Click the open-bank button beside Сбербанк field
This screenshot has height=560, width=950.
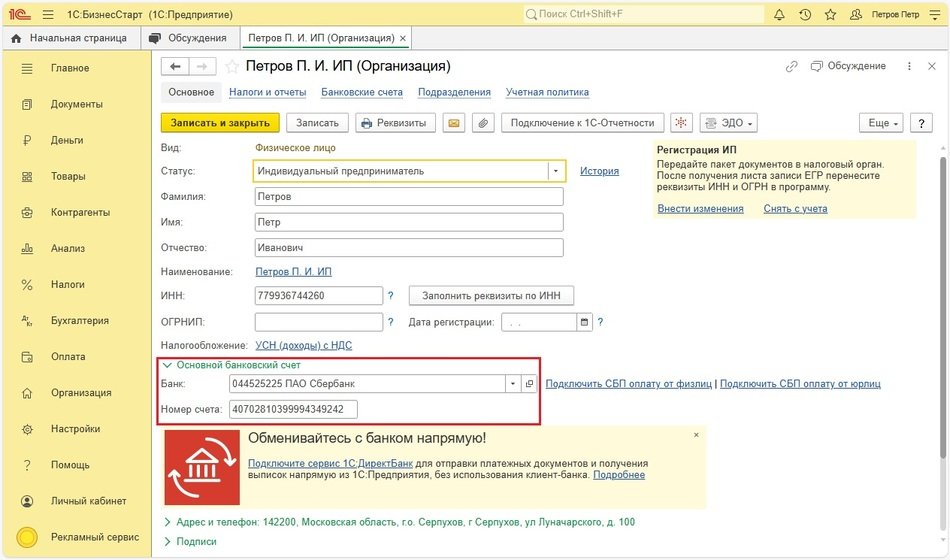[x=529, y=383]
